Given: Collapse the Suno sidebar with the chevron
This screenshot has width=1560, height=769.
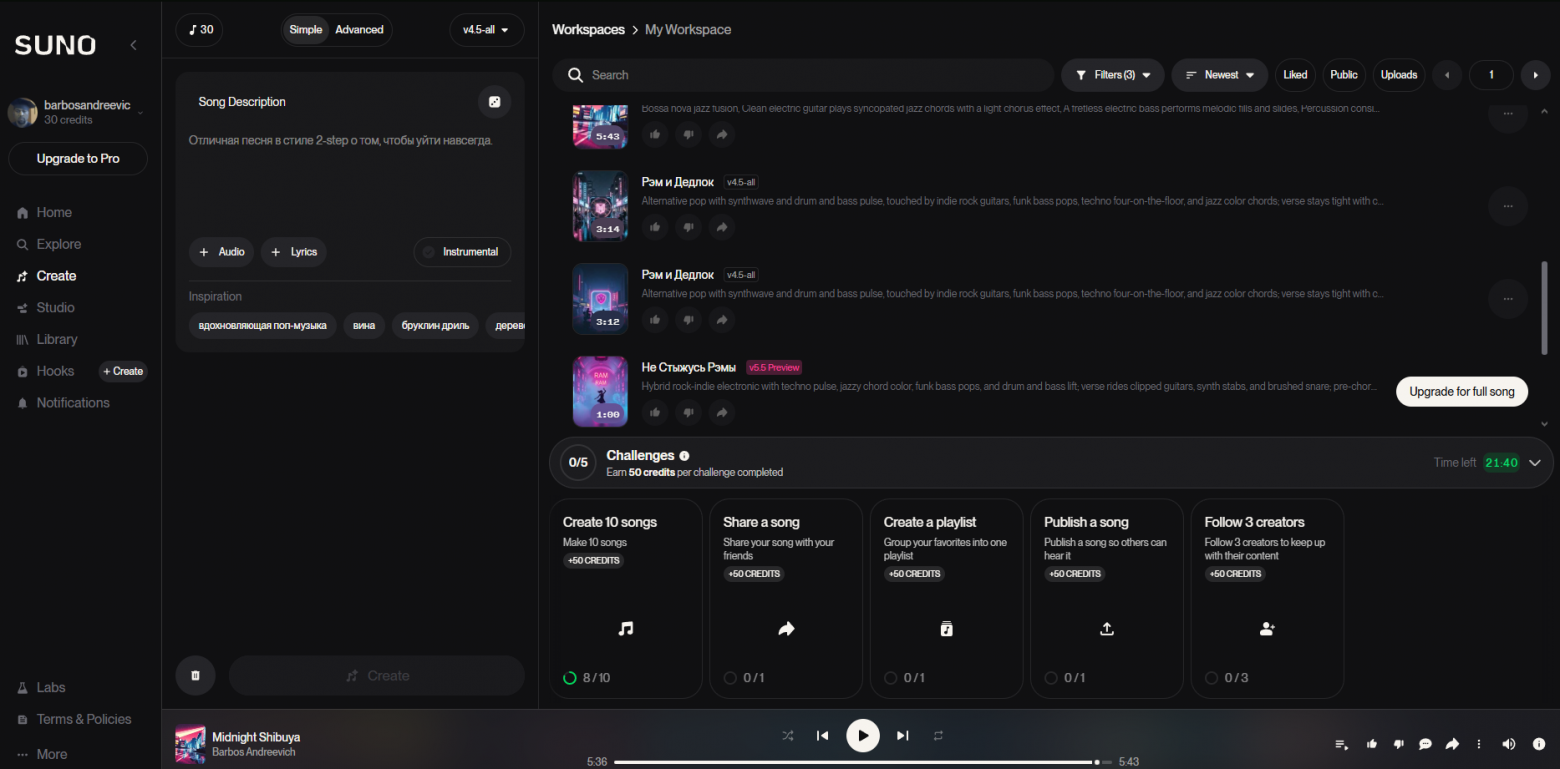Looking at the screenshot, I should (133, 45).
